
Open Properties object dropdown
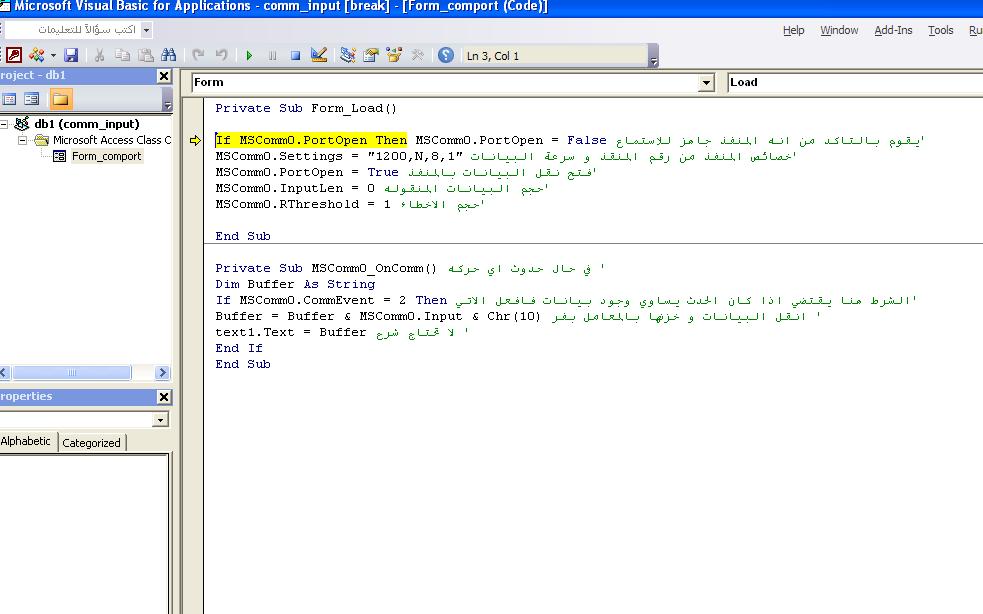coord(160,420)
